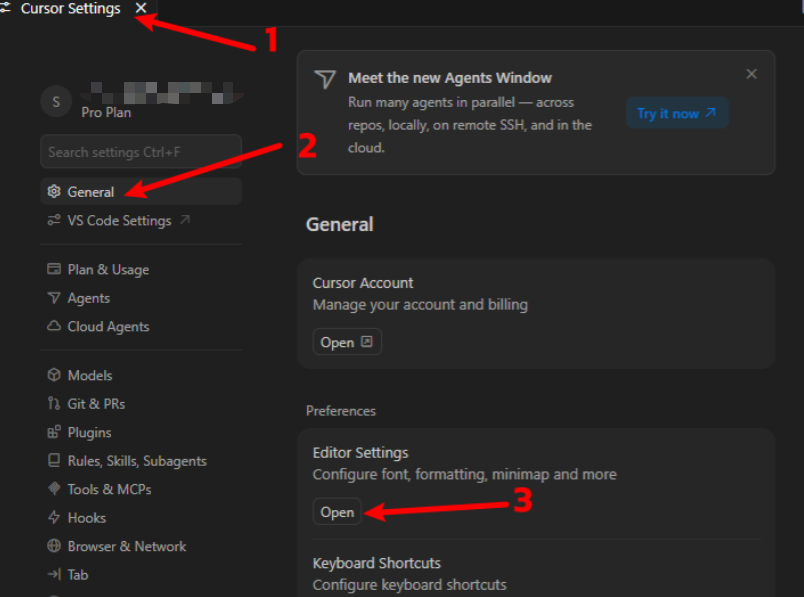This screenshot has width=804, height=597.
Task: Close the Cursor Settings tab
Action: click(141, 8)
